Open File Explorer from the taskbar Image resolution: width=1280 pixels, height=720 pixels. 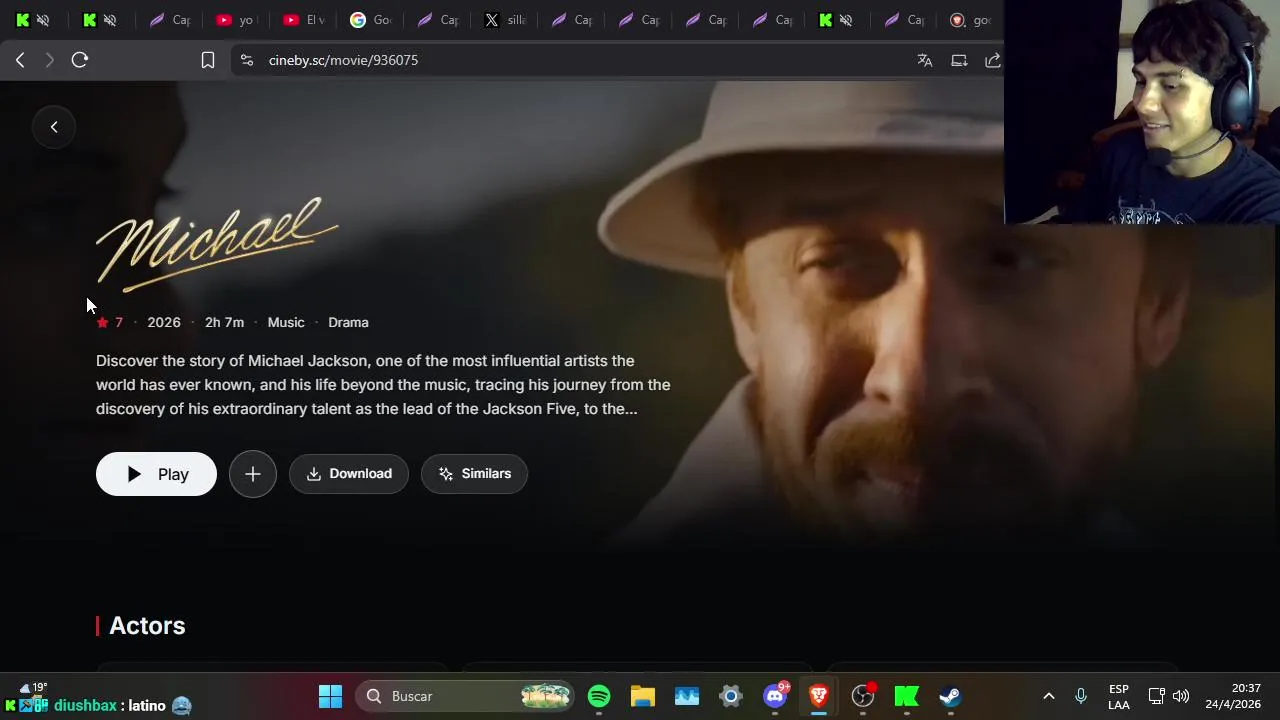point(643,696)
